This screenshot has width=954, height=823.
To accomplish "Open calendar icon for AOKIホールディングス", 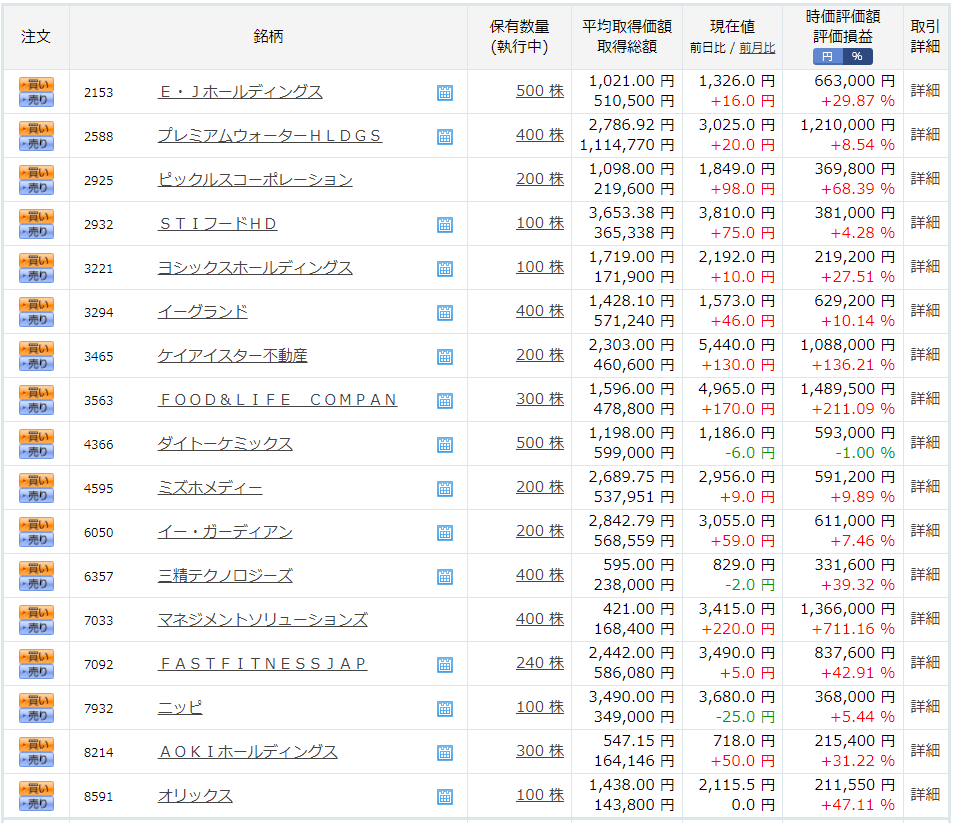I will [445, 753].
